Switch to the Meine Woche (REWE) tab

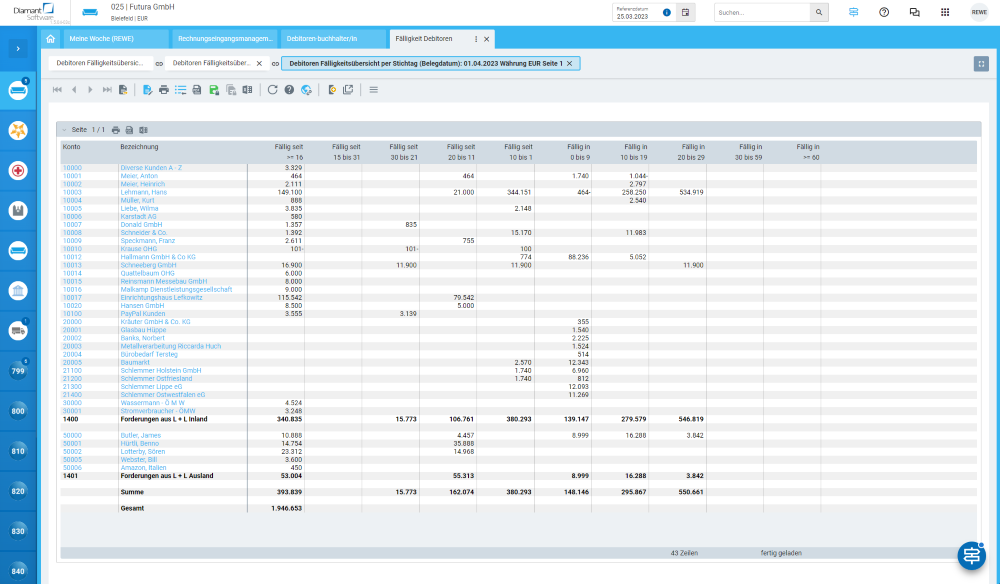click(116, 39)
